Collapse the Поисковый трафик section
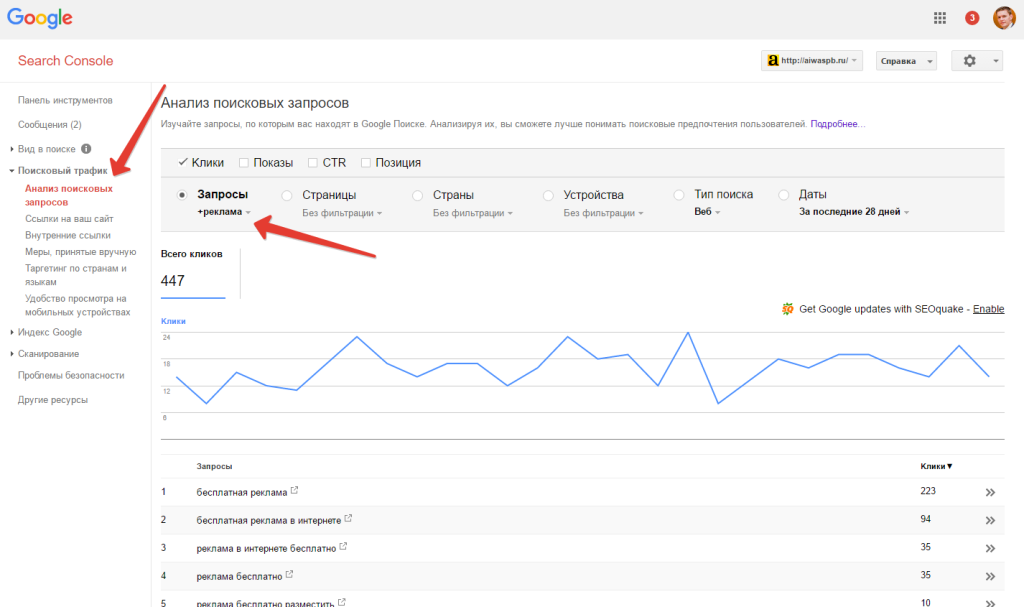This screenshot has height=607, width=1024. pos(12,171)
